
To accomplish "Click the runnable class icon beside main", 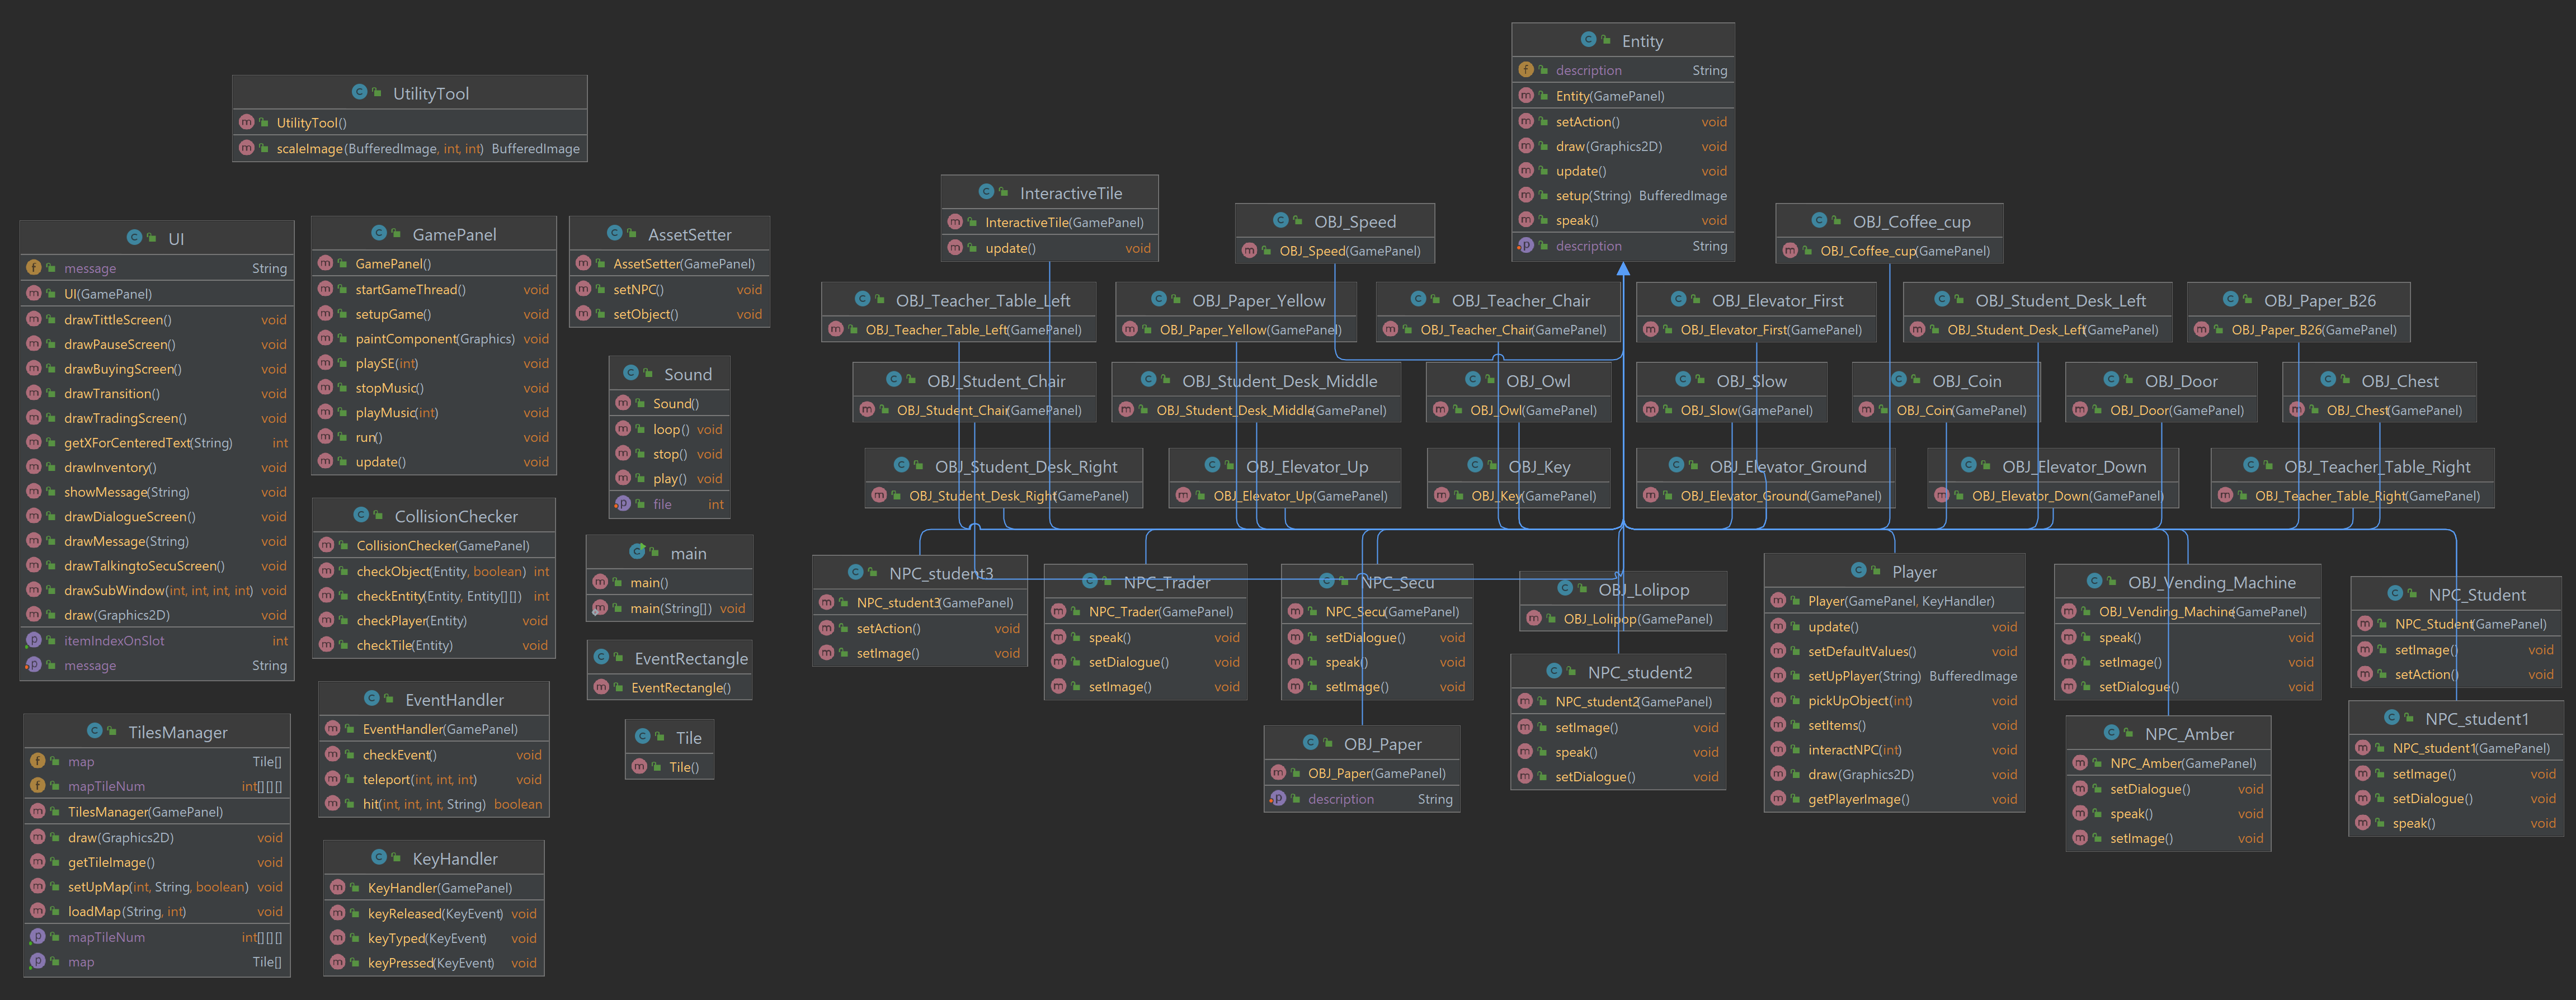I will 637,552.
